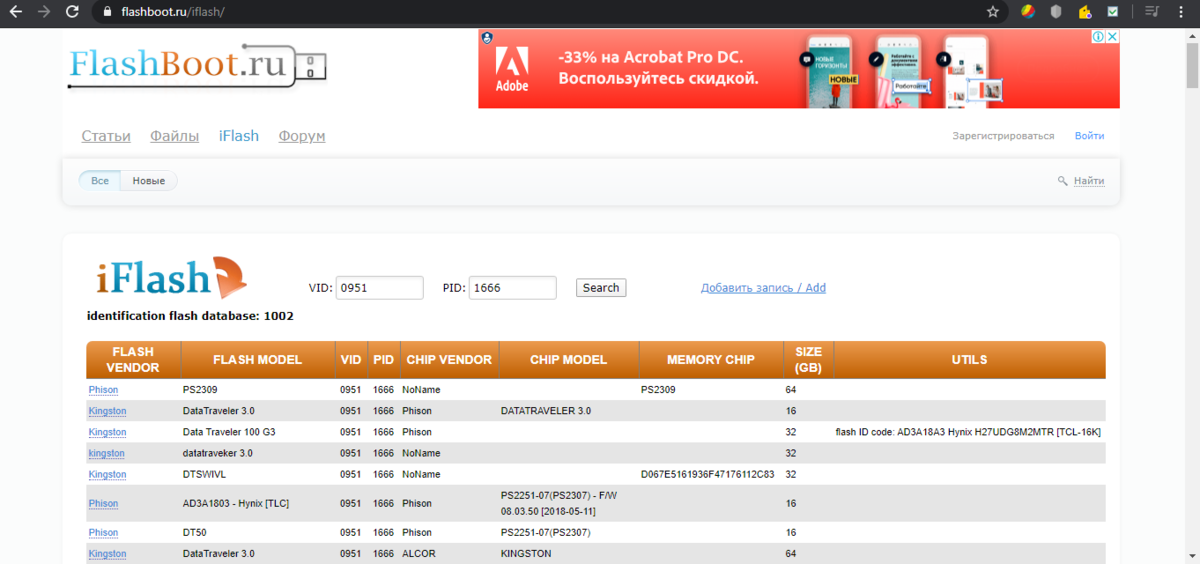Open the colorful round extension icon
Viewport: 1200px width, 564px height.
[x=1027, y=12]
